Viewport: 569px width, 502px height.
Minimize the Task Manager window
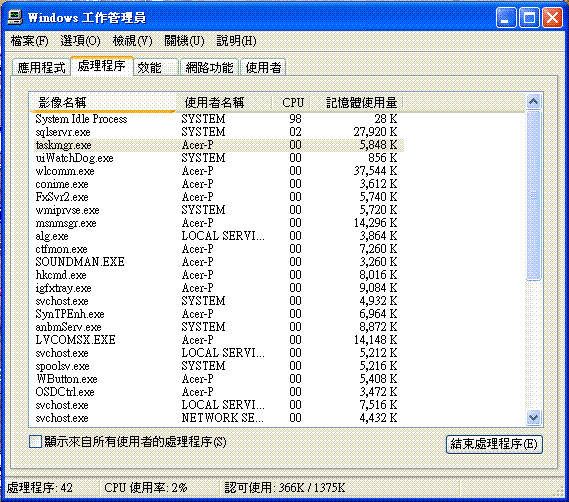(x=505, y=17)
